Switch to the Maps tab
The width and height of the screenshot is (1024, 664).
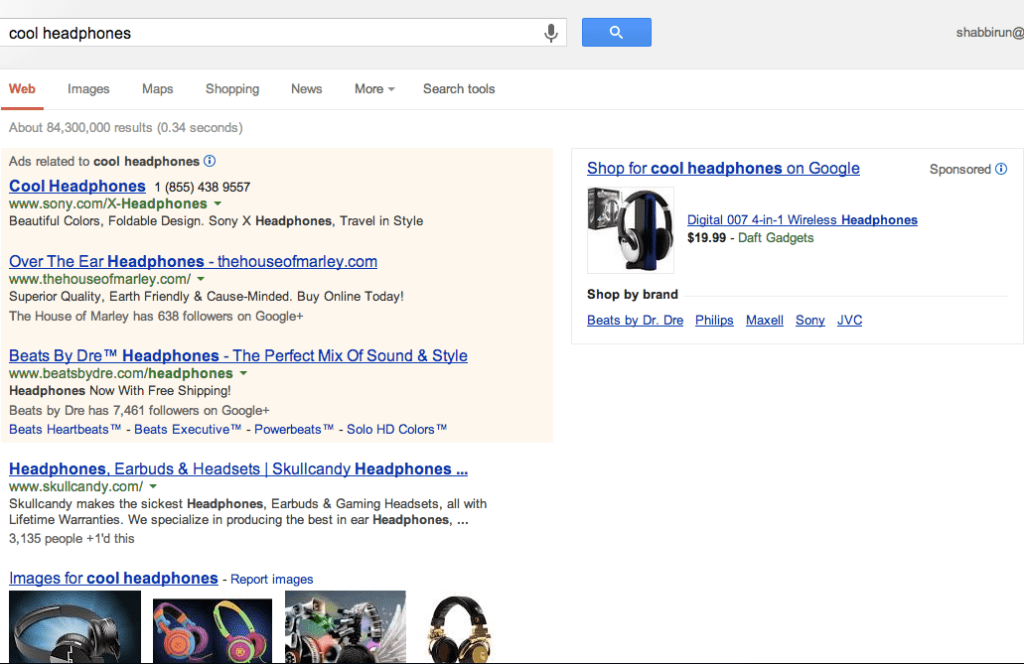tap(157, 89)
